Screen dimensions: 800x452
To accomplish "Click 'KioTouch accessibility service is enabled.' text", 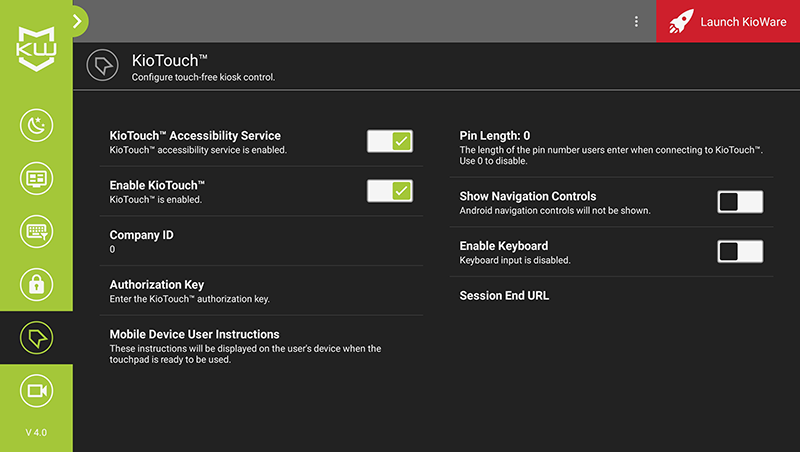I will pos(198,150).
